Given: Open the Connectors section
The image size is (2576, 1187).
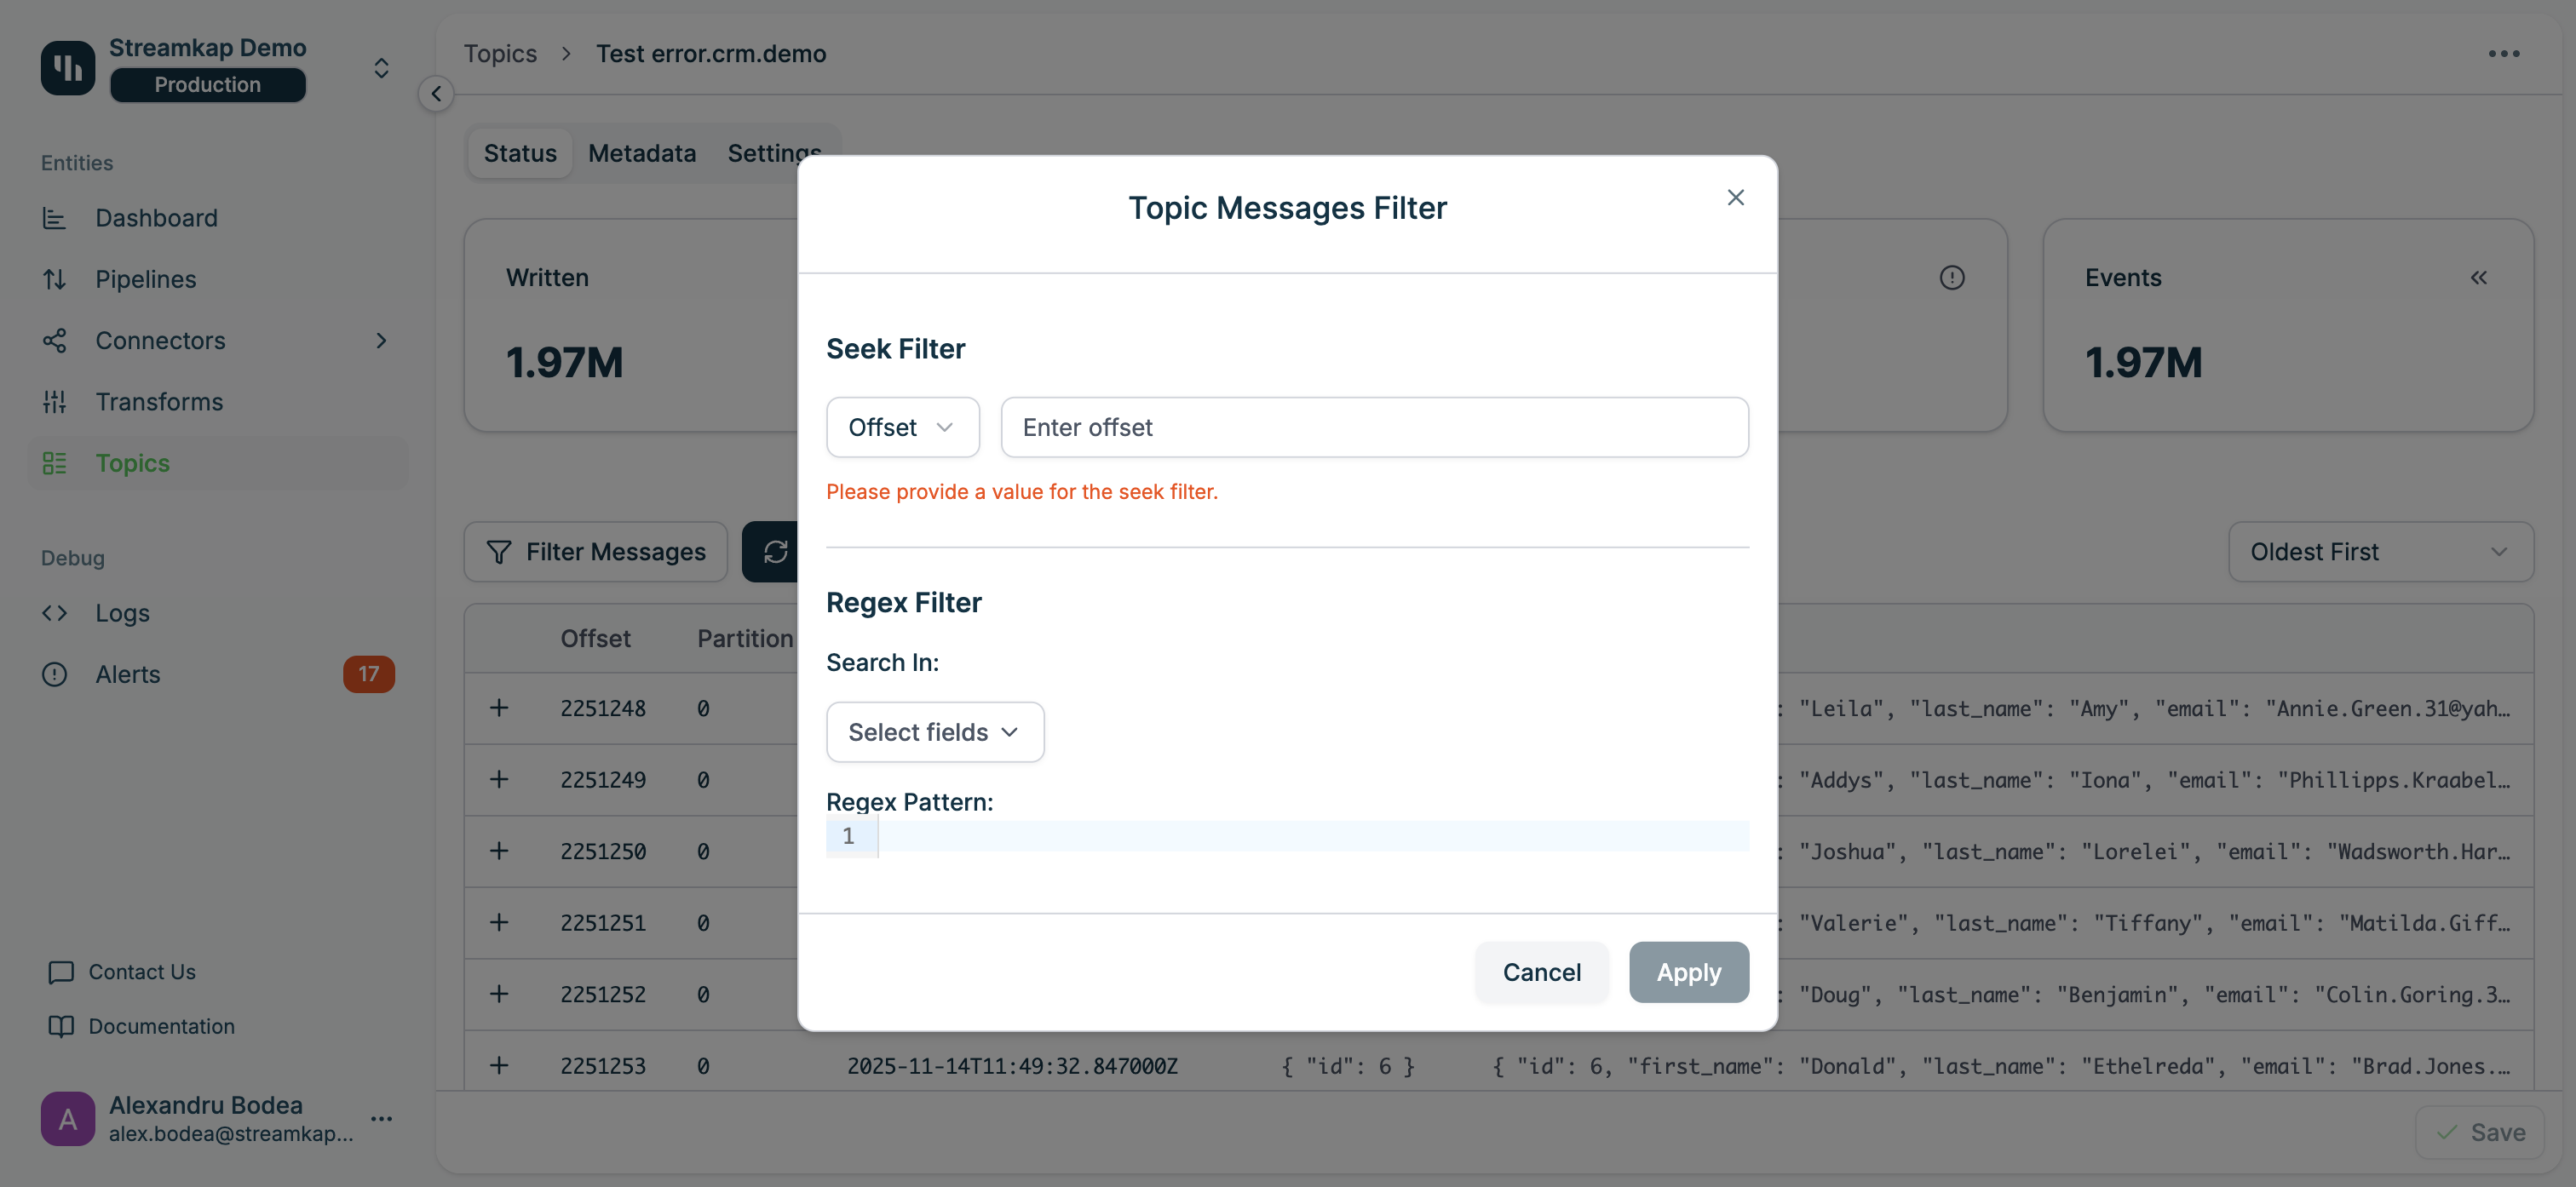Looking at the screenshot, I should [x=159, y=340].
